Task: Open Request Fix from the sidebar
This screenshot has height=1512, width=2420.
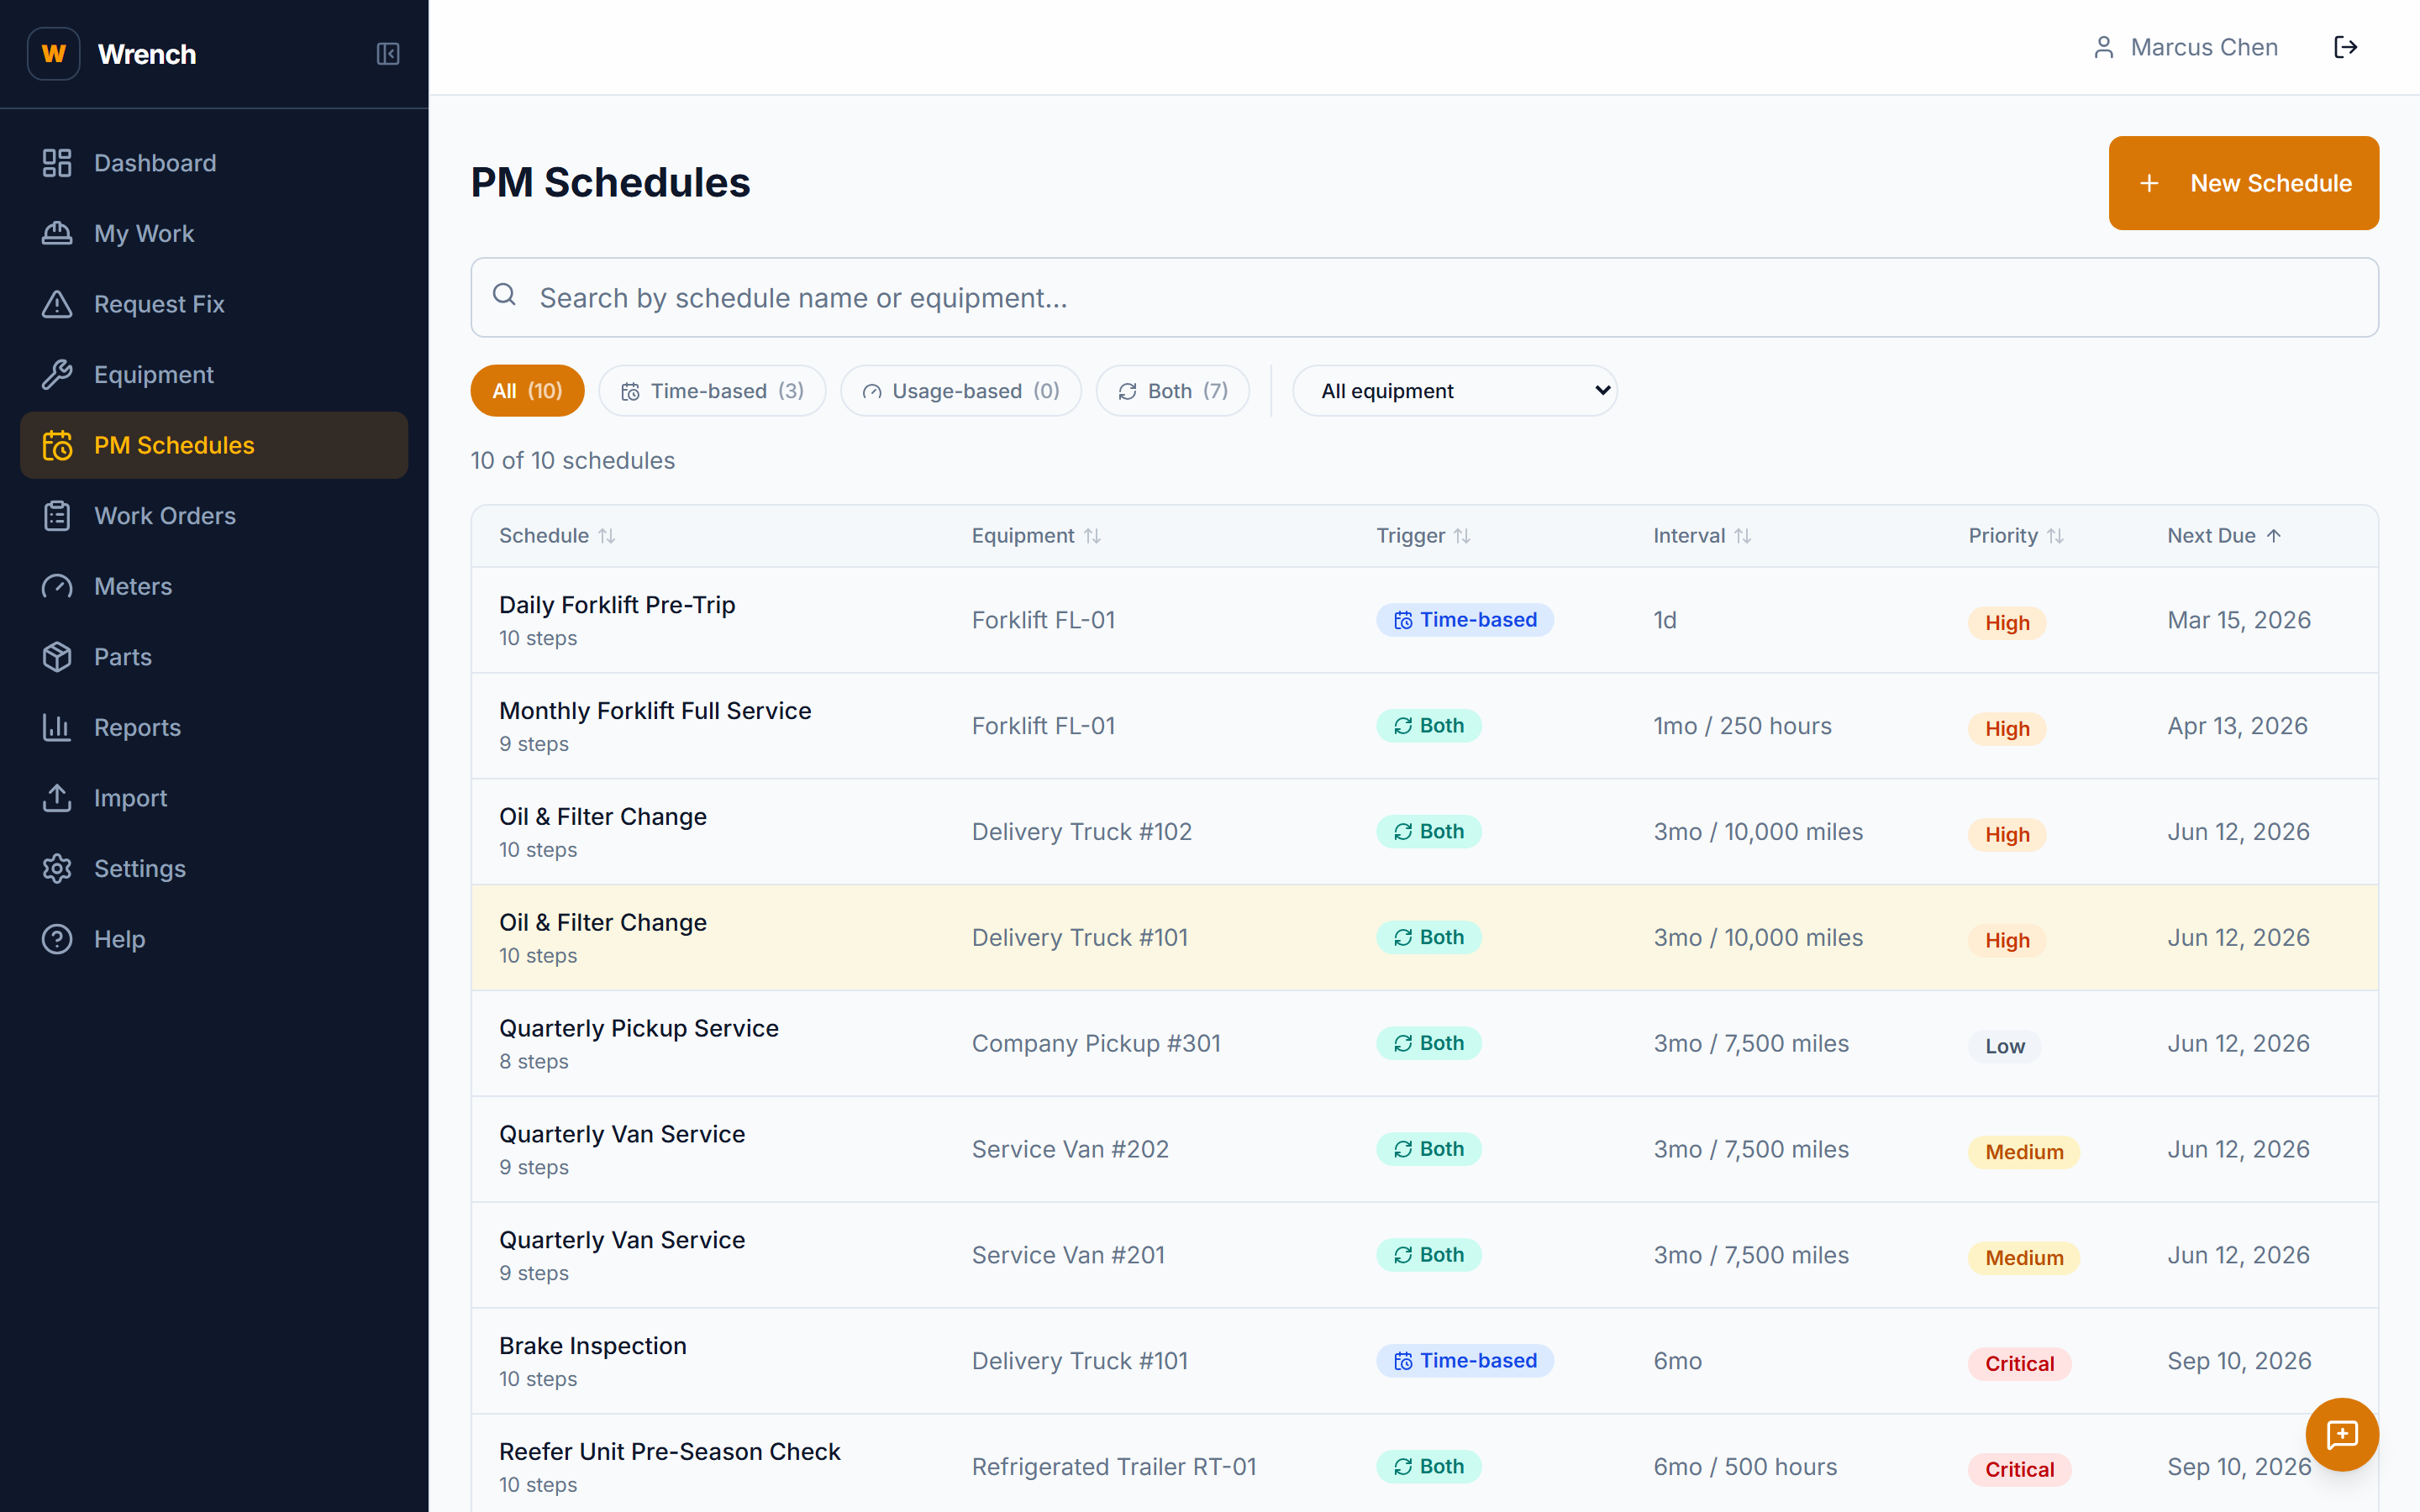Action: [159, 304]
